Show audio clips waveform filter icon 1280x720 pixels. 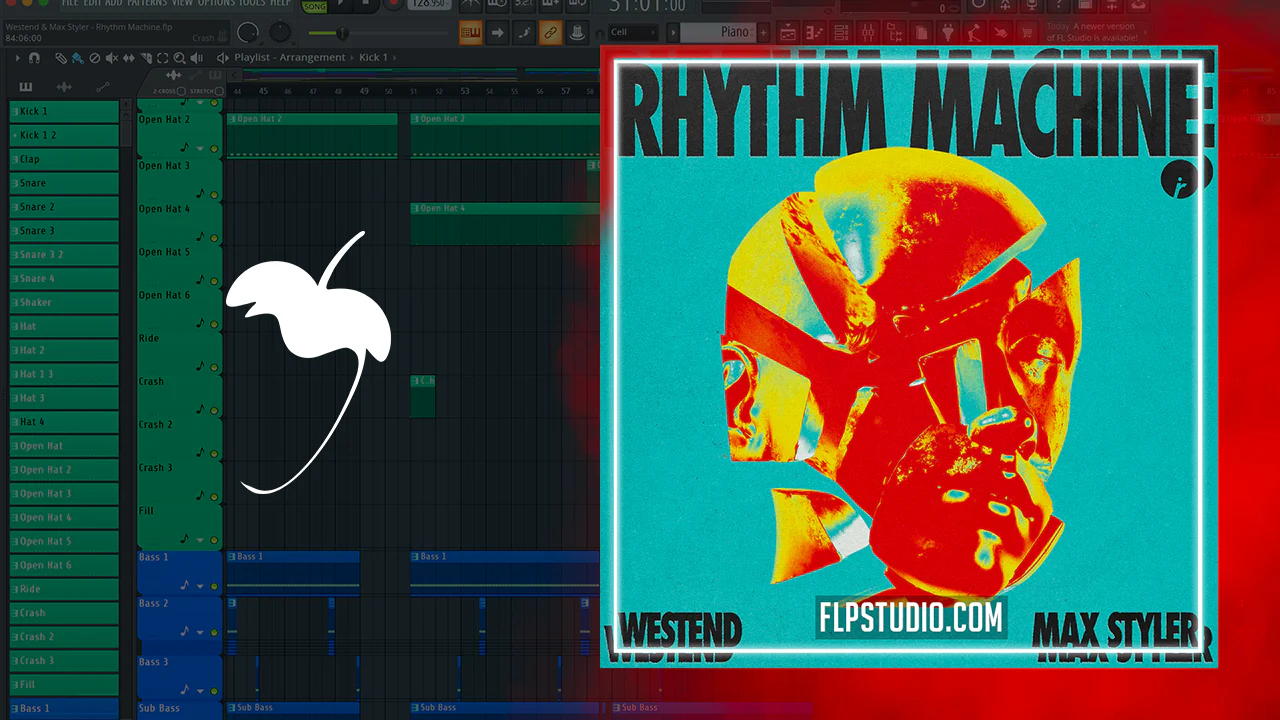click(64, 87)
